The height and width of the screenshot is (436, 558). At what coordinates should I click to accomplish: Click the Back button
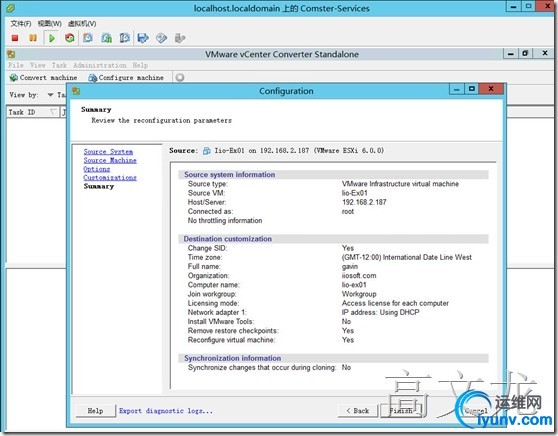pyautogui.click(x=358, y=411)
